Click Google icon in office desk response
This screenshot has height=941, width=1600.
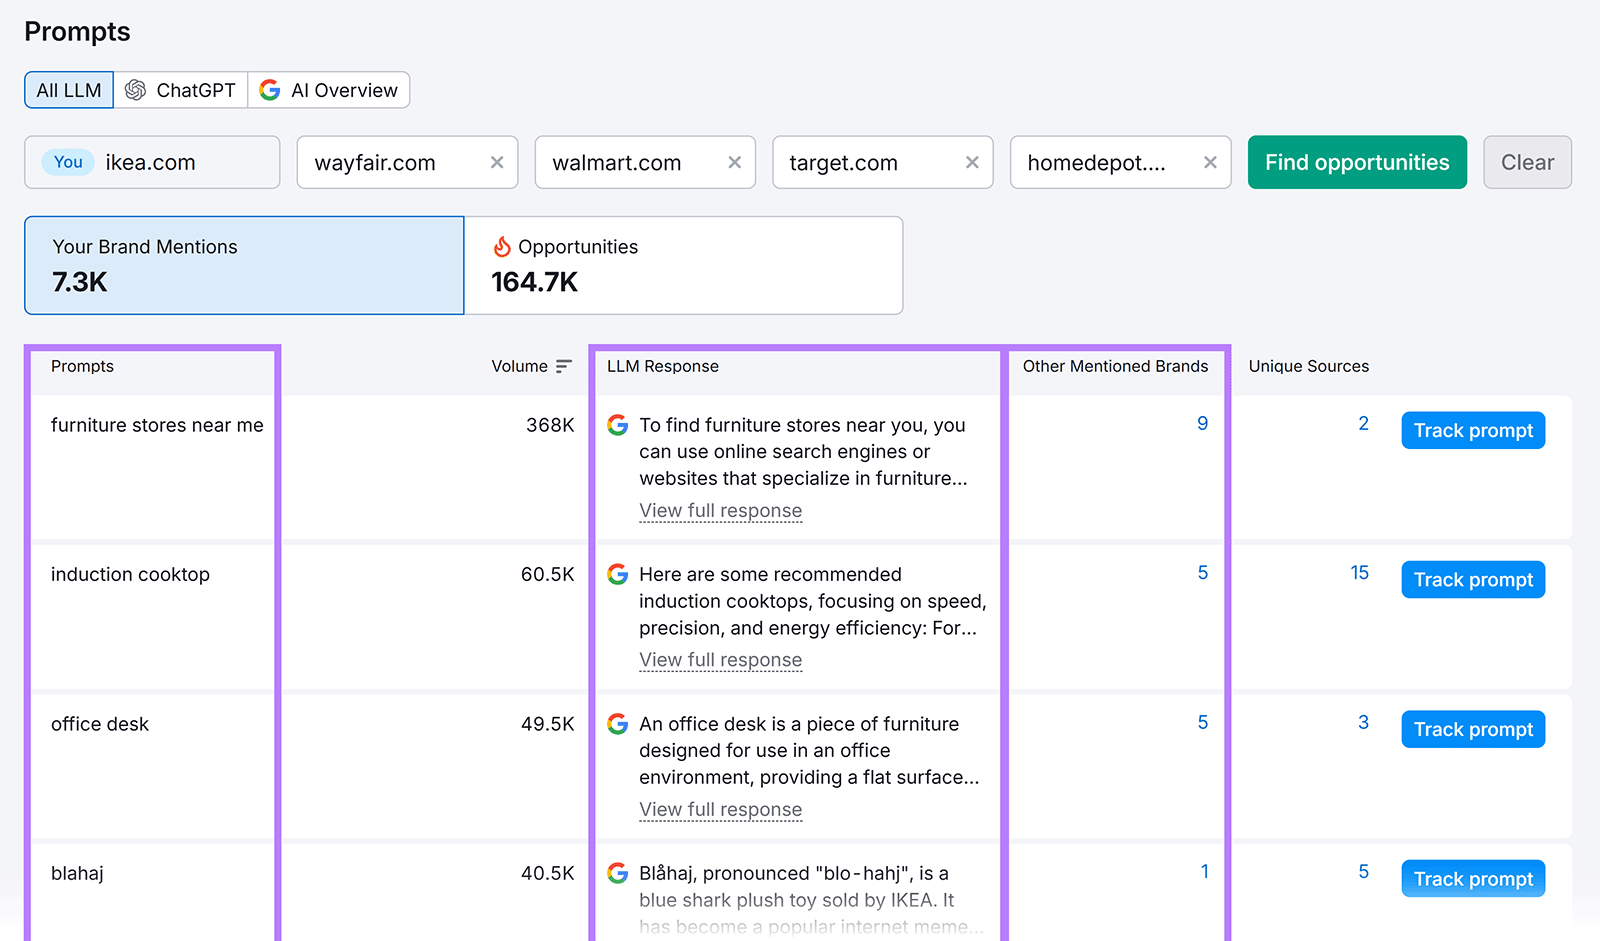click(x=618, y=724)
